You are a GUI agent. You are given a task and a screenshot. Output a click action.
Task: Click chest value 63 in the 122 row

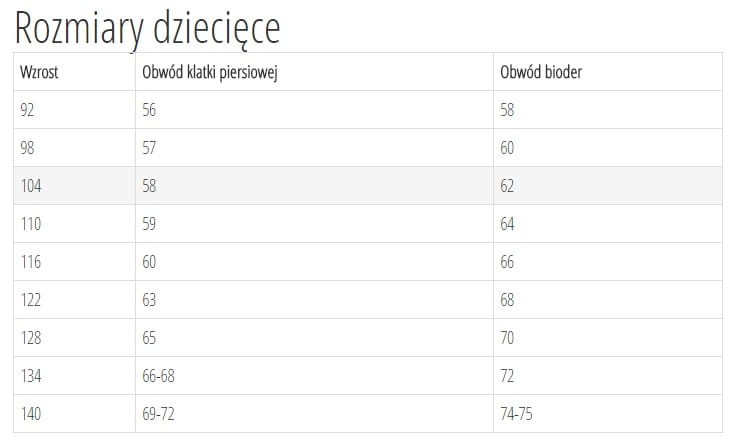tap(149, 300)
